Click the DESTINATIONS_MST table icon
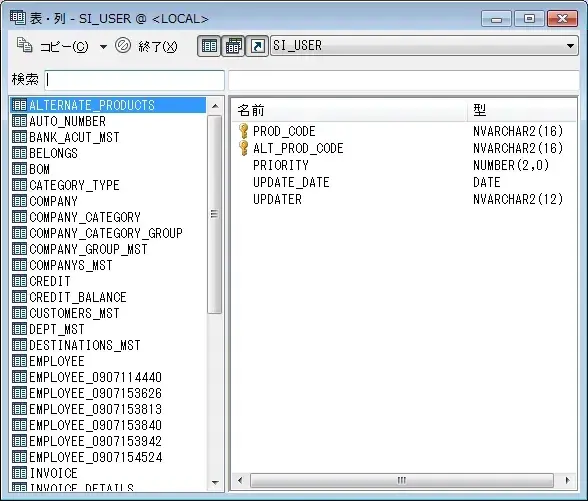 coord(19,345)
